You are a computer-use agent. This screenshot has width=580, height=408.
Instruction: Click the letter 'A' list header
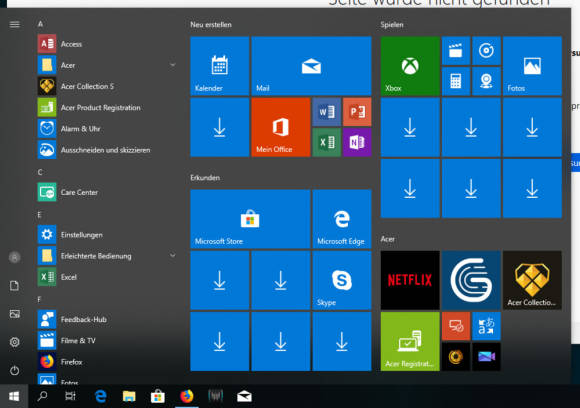[40, 24]
